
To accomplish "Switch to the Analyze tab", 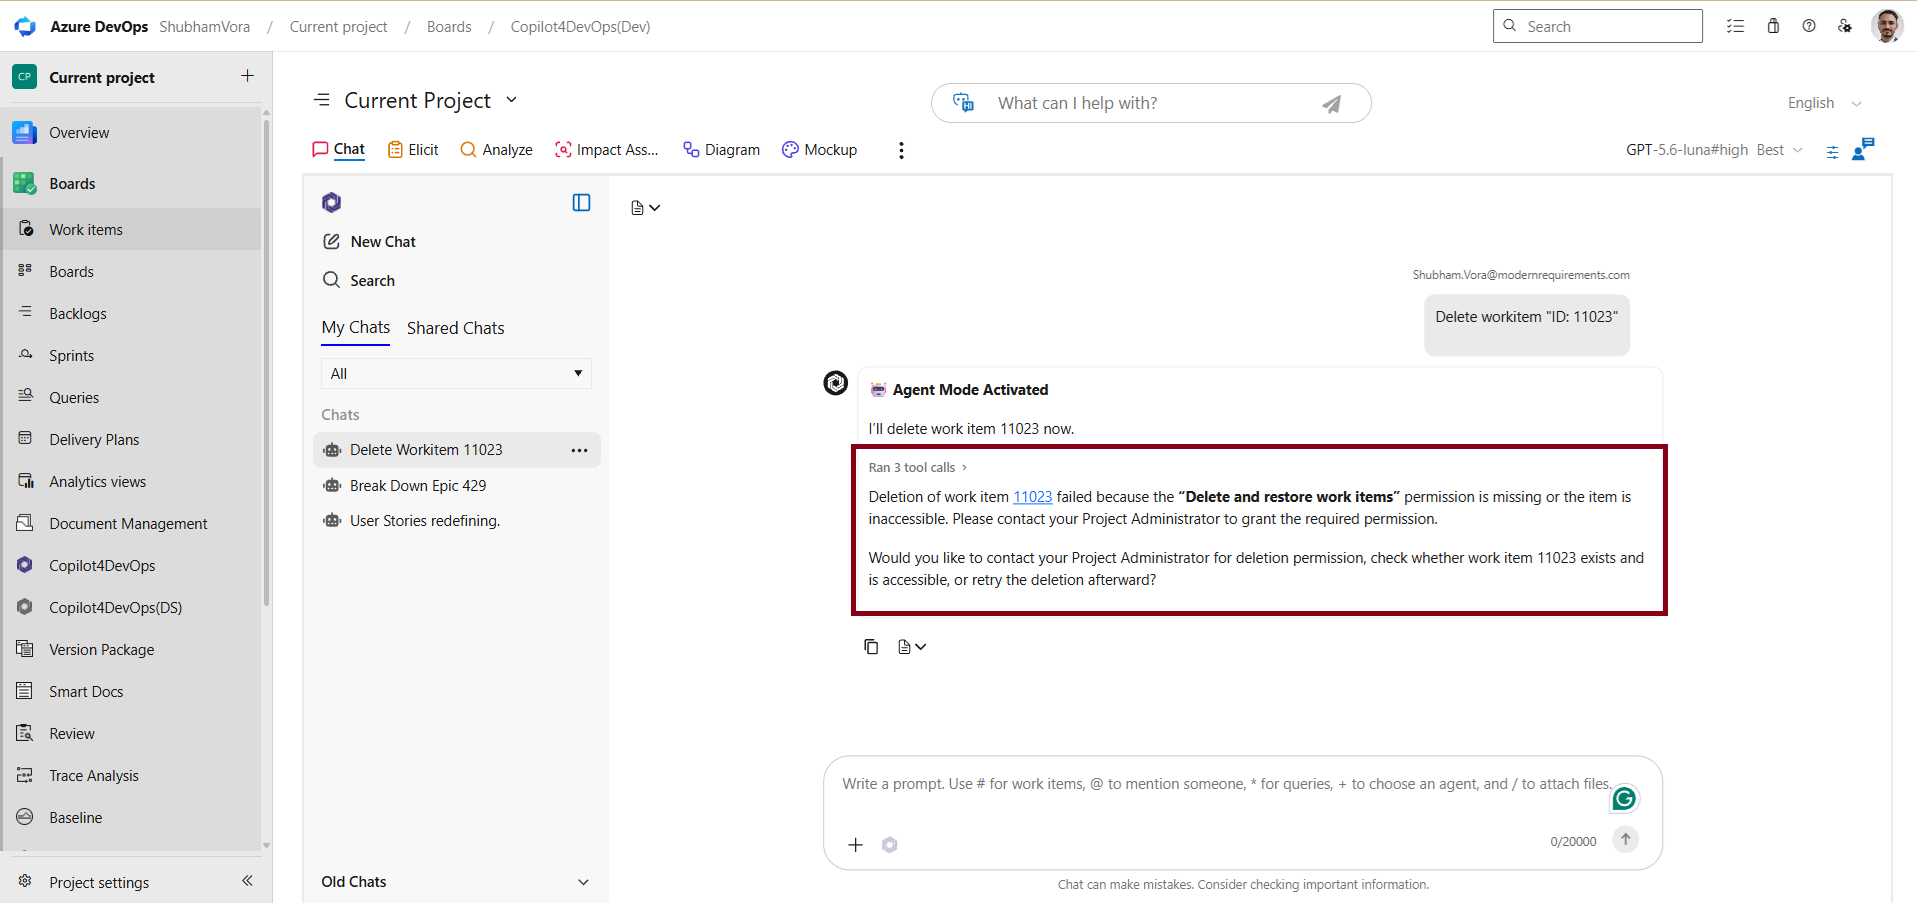I will (x=496, y=150).
